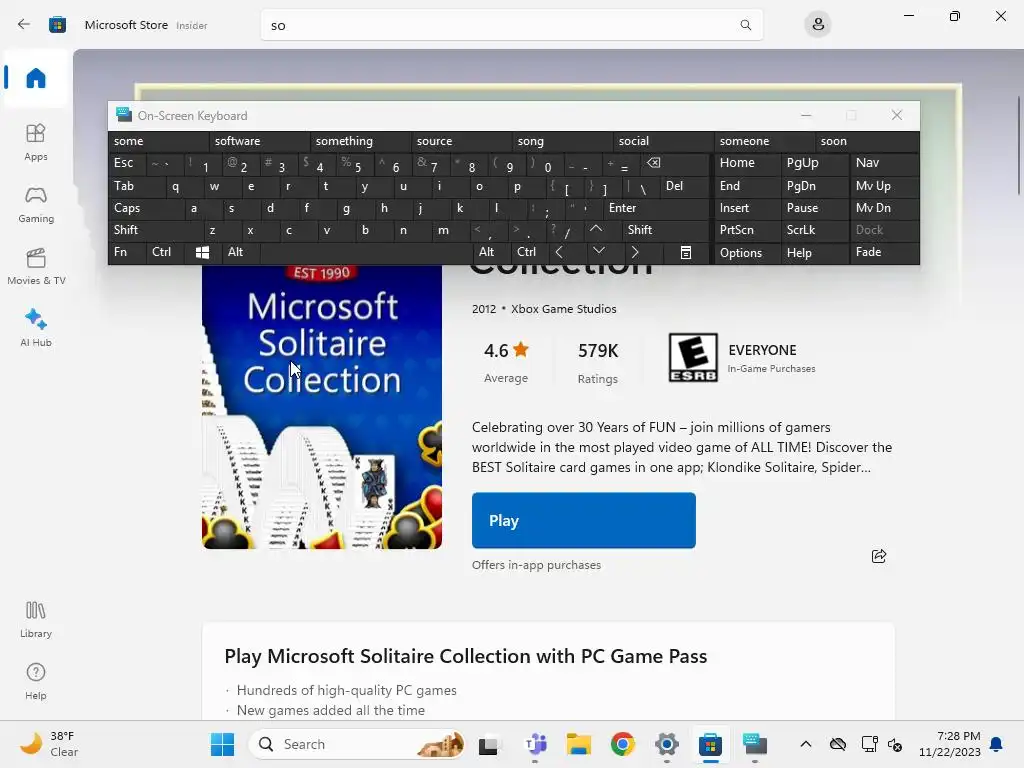Open Task View from taskbar
Screen dimensions: 1024x768
488,744
